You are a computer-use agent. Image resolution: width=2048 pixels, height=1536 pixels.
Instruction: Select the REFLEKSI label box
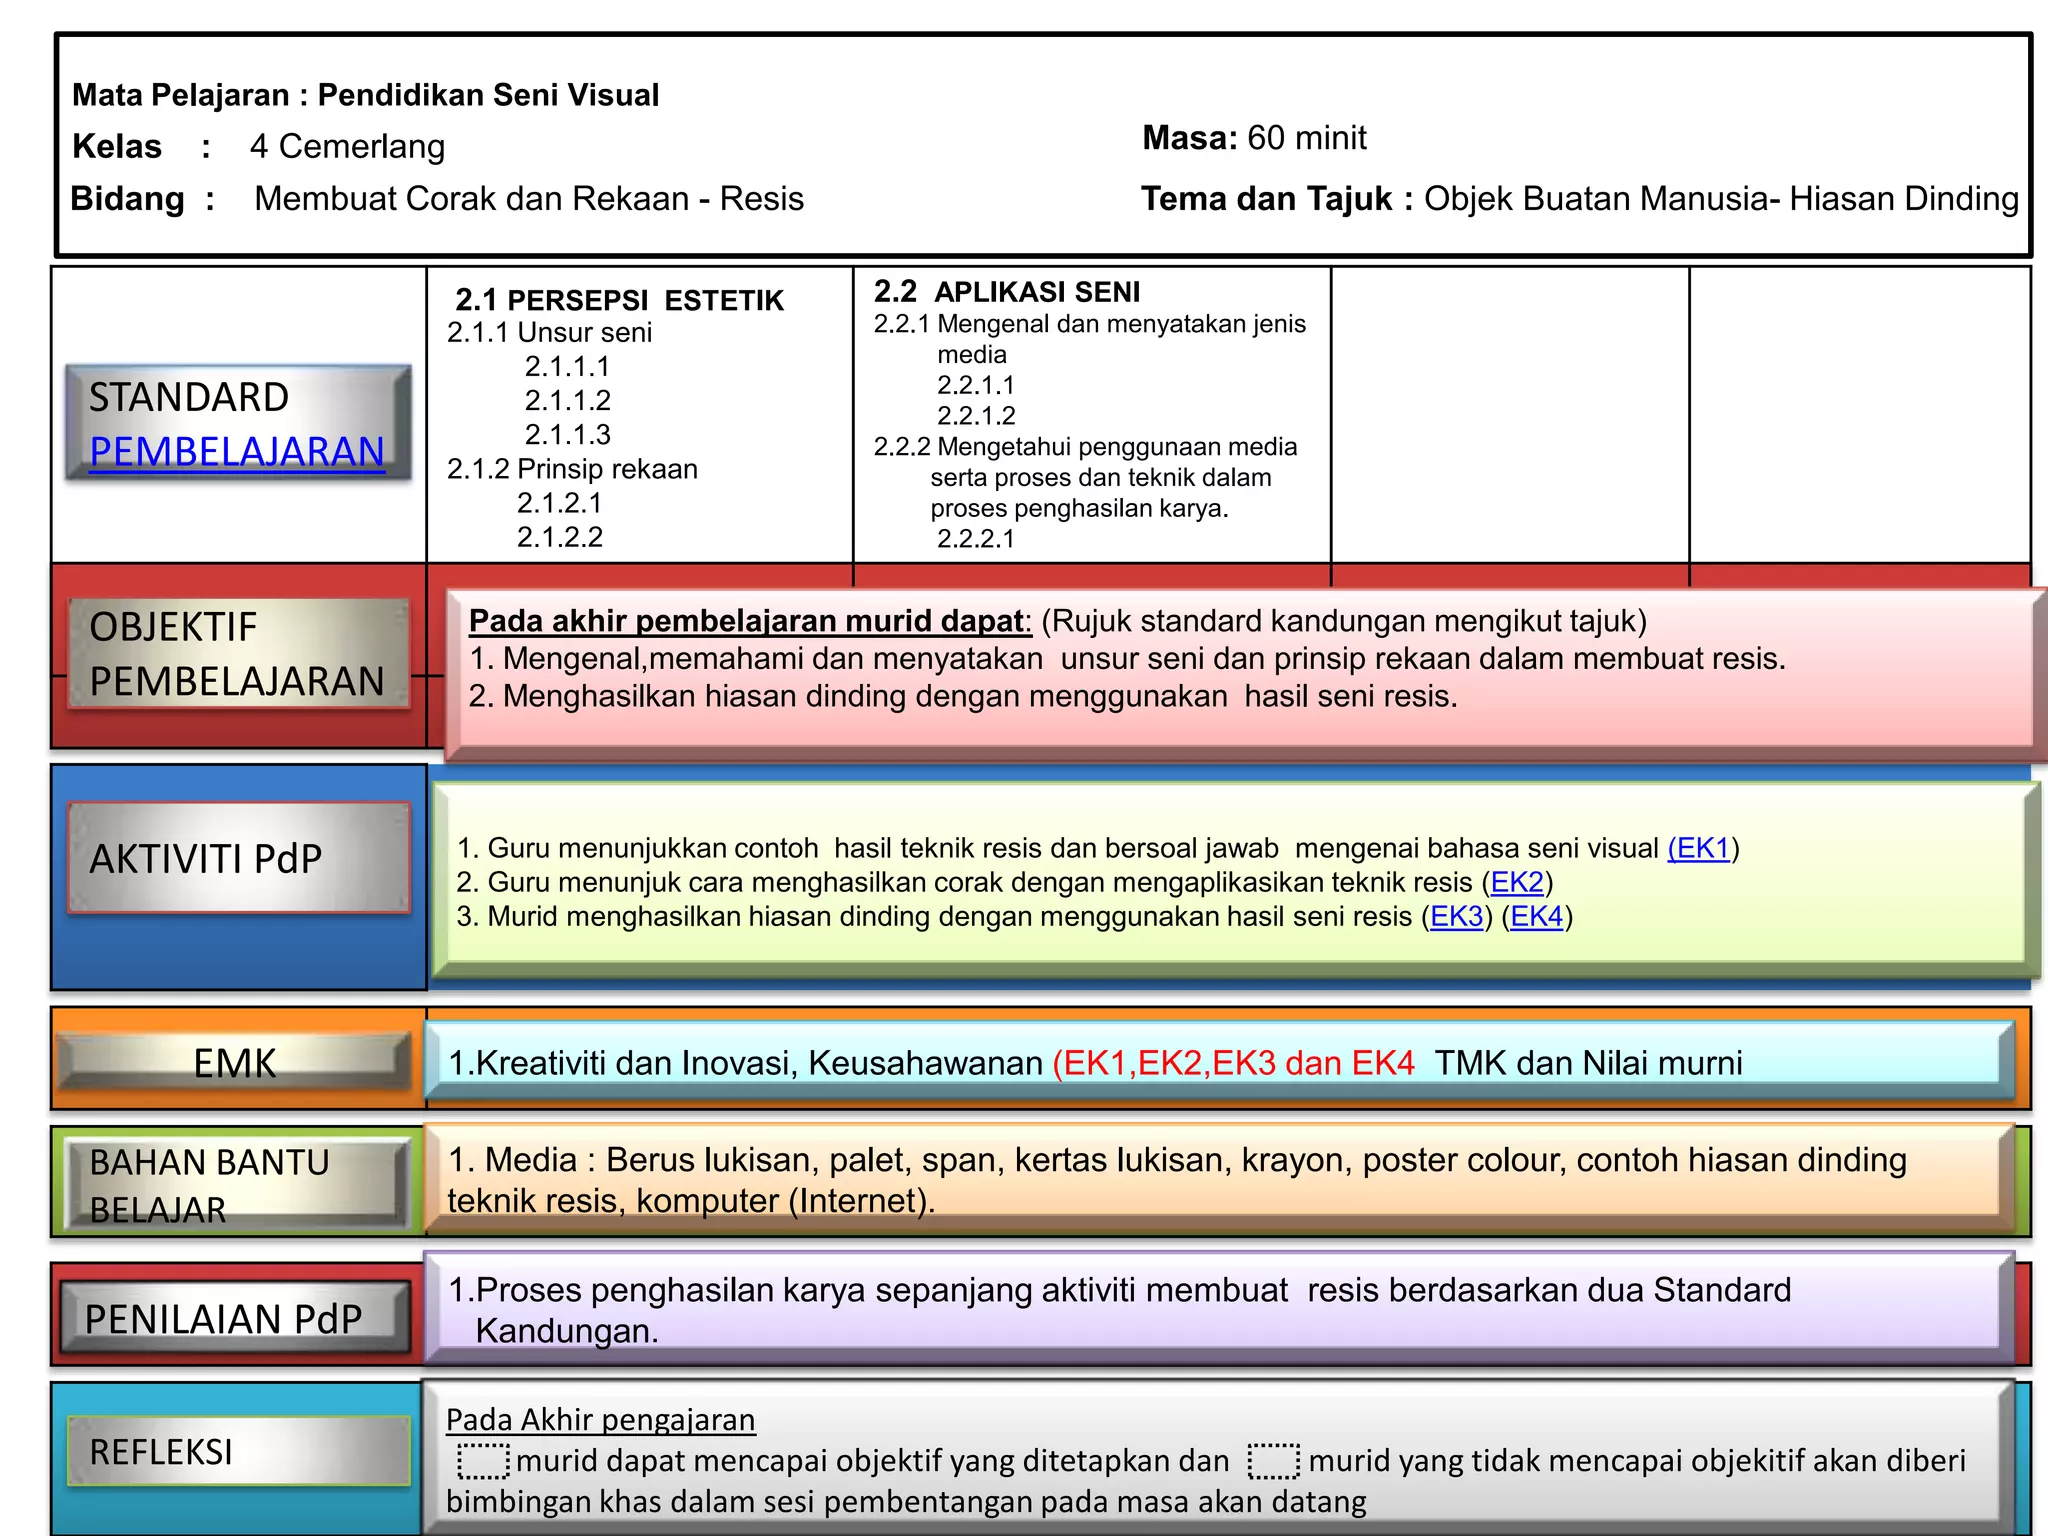238,1451
